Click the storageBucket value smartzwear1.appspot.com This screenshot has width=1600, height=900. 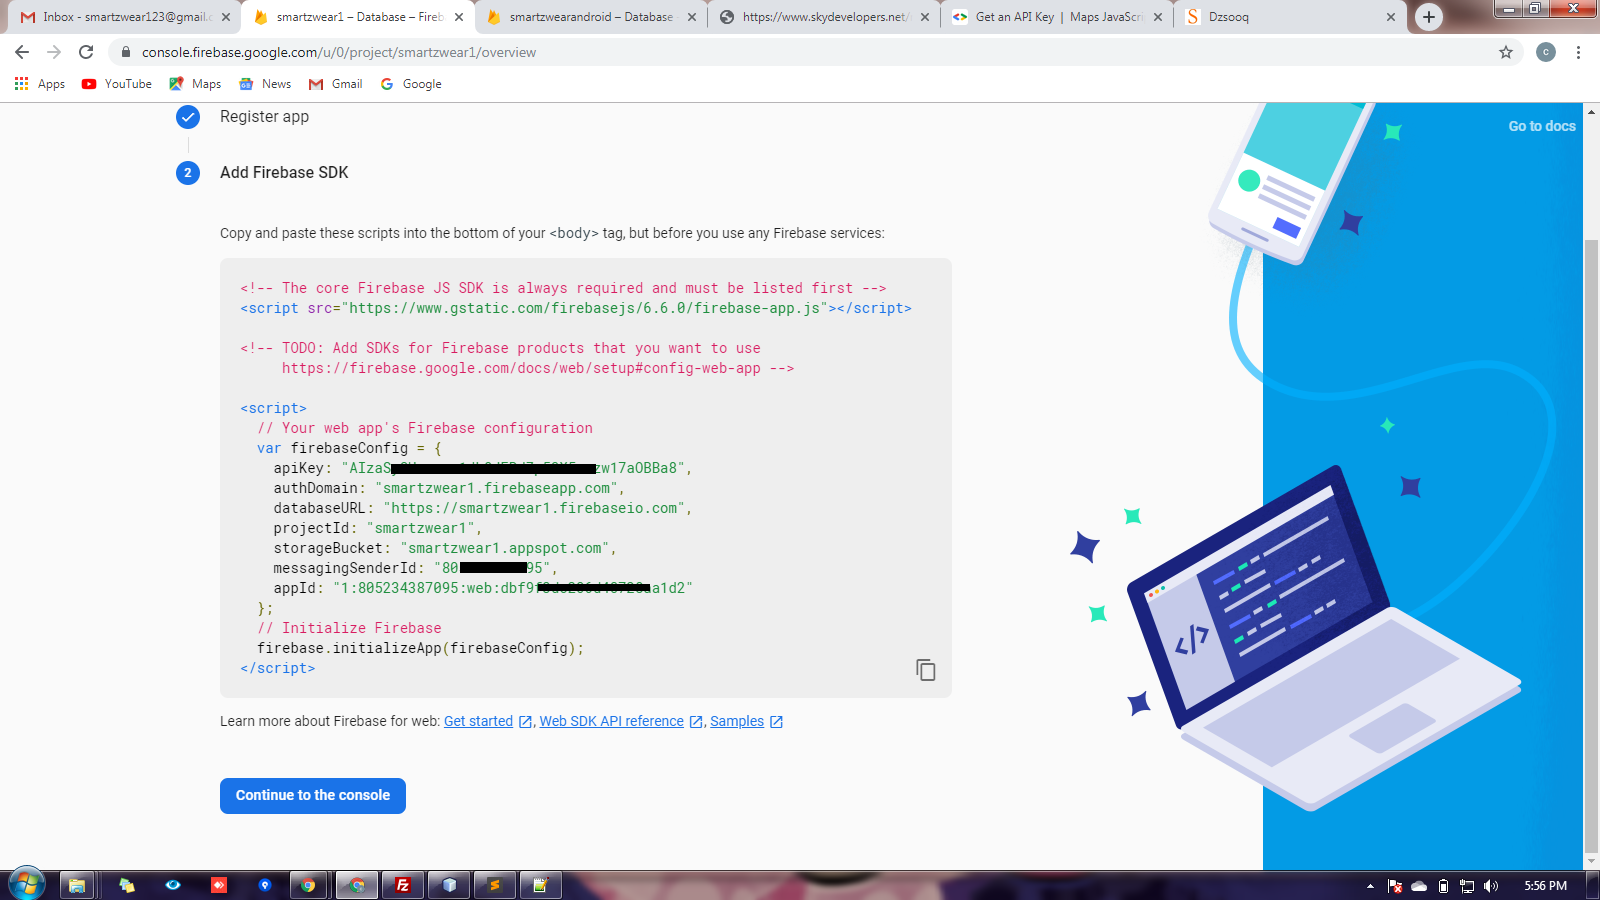coord(505,548)
